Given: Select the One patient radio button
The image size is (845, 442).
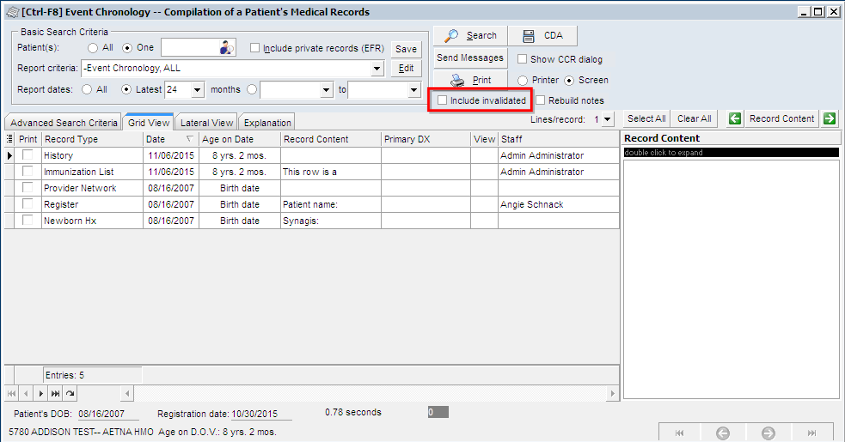Looking at the screenshot, I should tap(127, 48).
